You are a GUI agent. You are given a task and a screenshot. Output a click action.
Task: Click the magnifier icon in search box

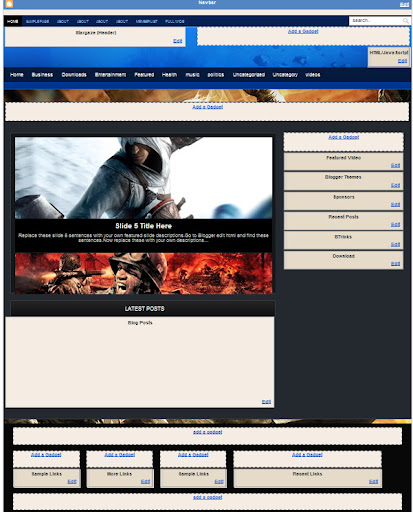[406, 21]
